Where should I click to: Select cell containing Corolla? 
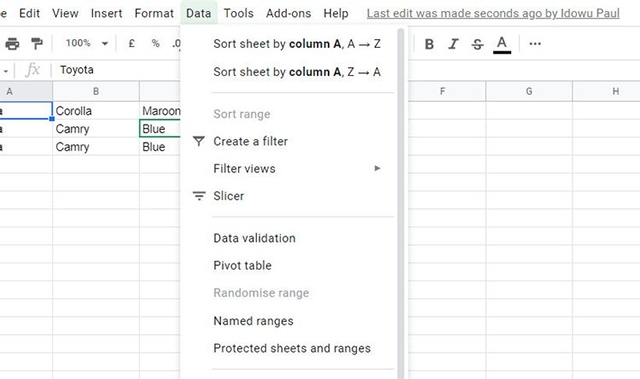[96, 111]
